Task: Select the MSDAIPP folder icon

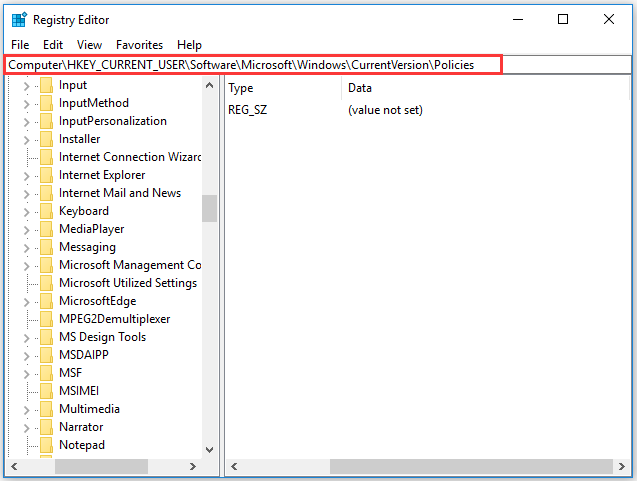Action: [x=46, y=355]
